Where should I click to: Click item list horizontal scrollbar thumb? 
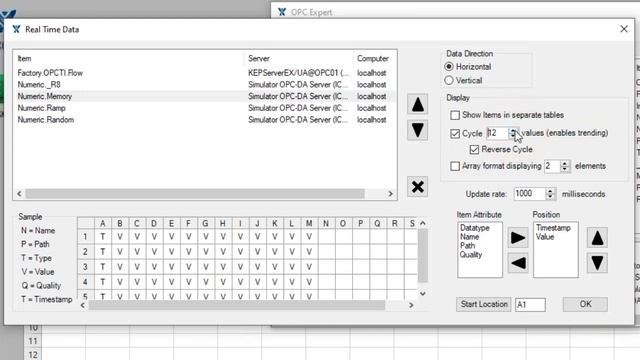click(195, 193)
